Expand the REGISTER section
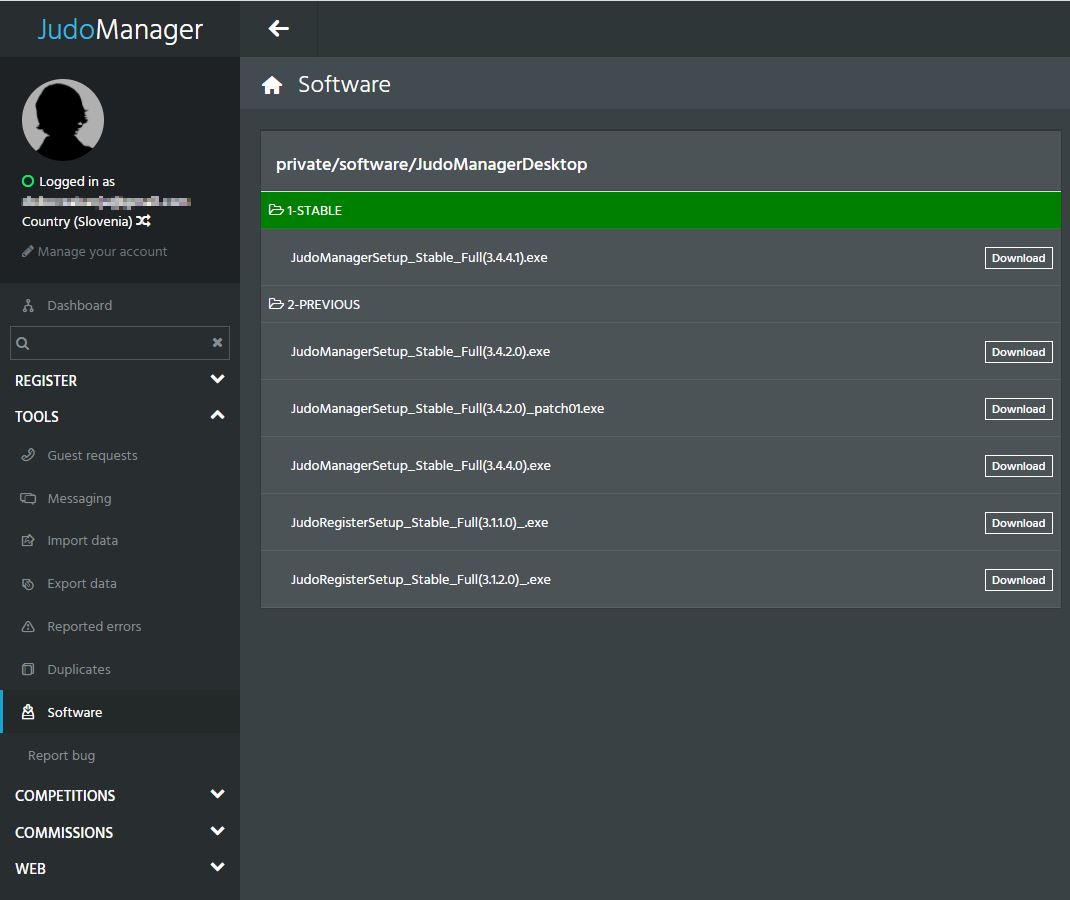1070x900 pixels. (120, 380)
